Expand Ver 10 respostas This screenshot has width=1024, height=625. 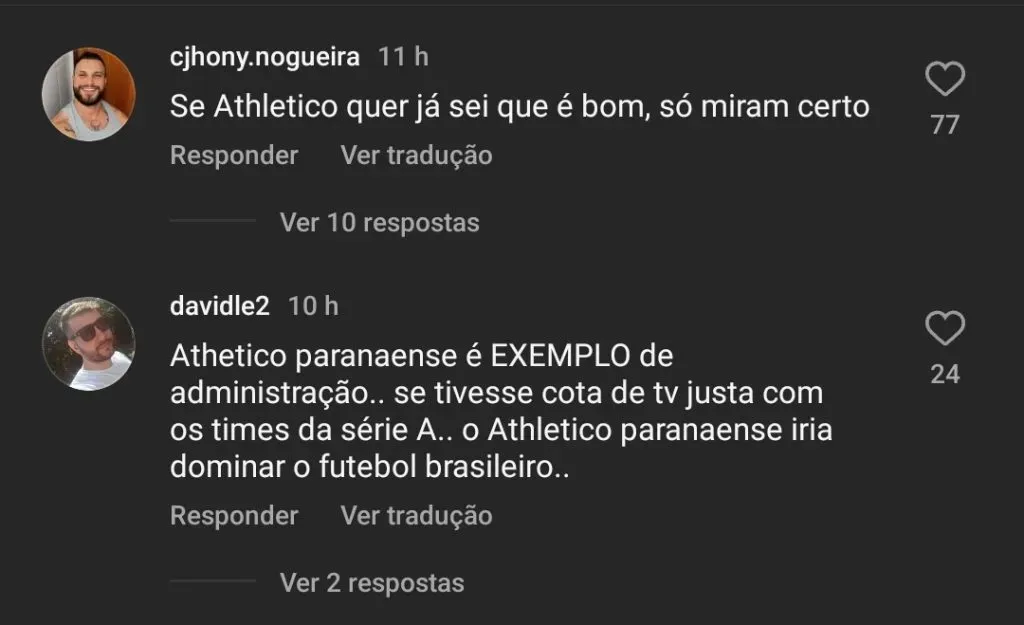tap(379, 222)
